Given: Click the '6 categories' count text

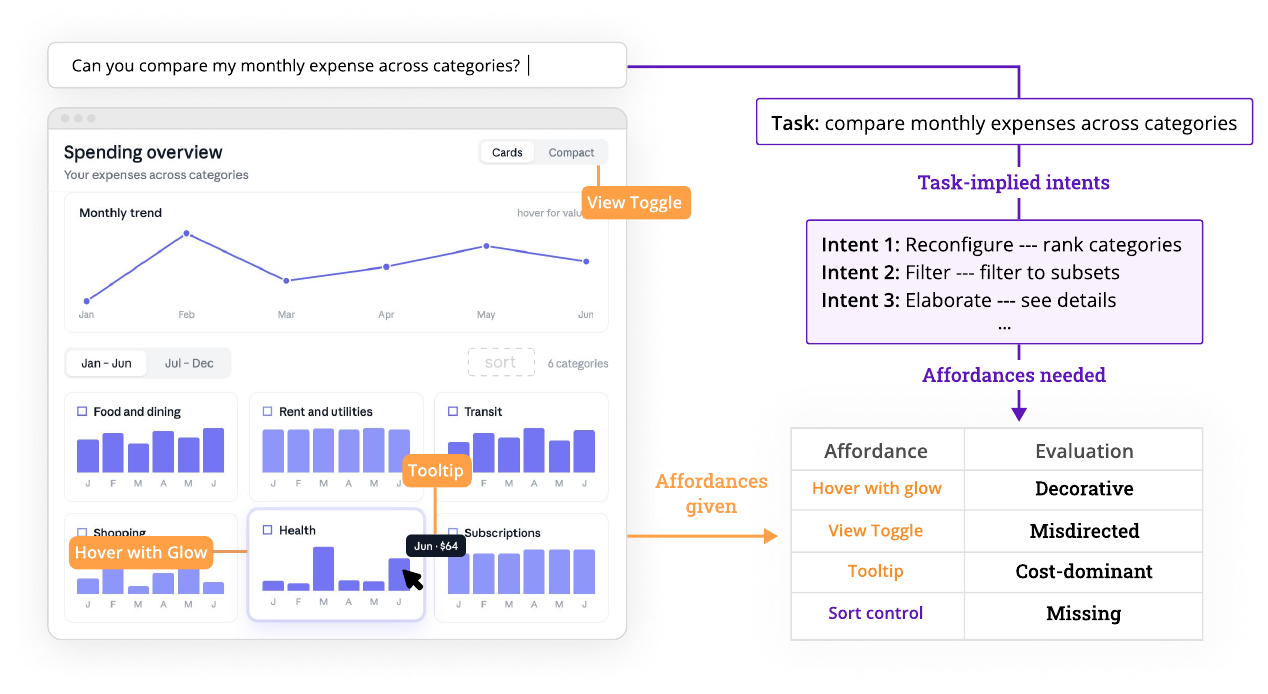Looking at the screenshot, I should click(x=578, y=364).
